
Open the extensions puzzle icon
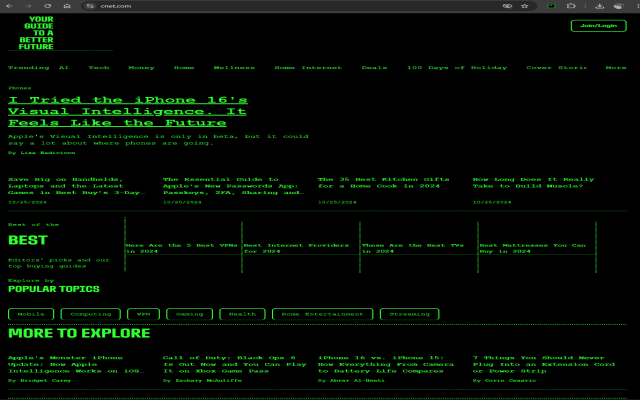coord(571,6)
